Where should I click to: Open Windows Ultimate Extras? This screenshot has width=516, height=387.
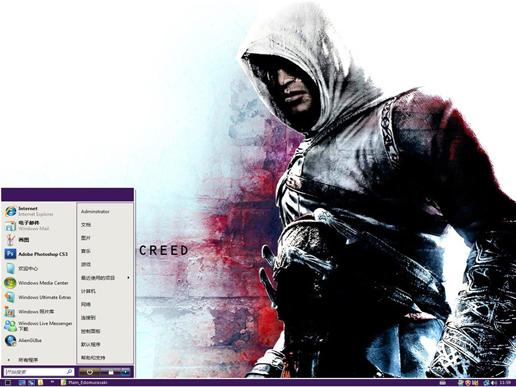click(38, 297)
